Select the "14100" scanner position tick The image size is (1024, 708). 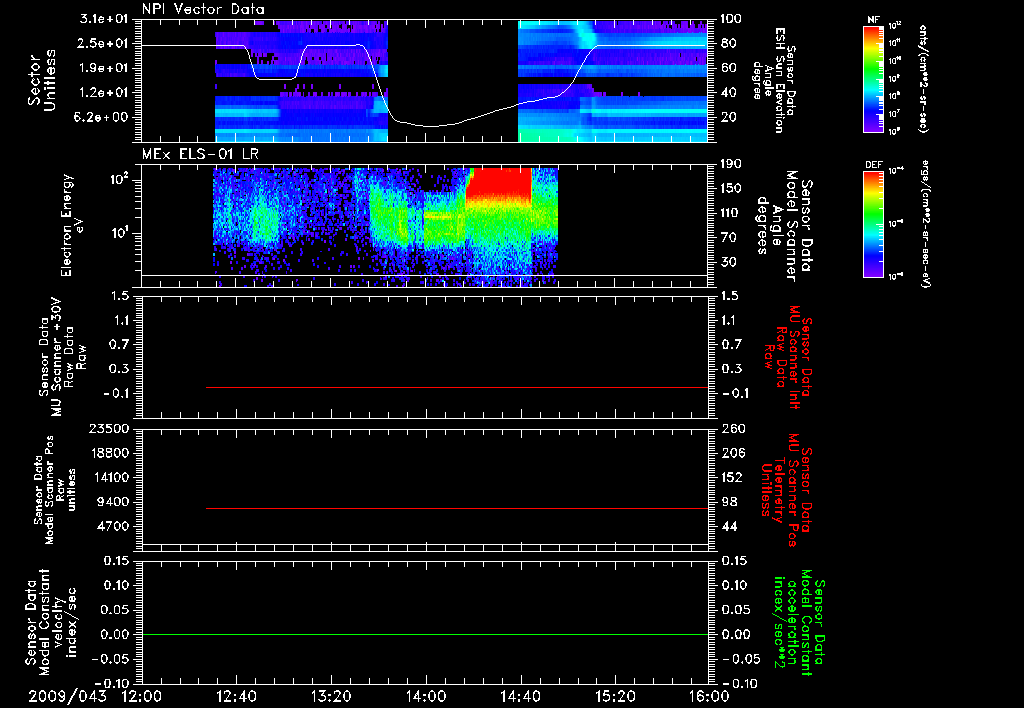pos(109,477)
